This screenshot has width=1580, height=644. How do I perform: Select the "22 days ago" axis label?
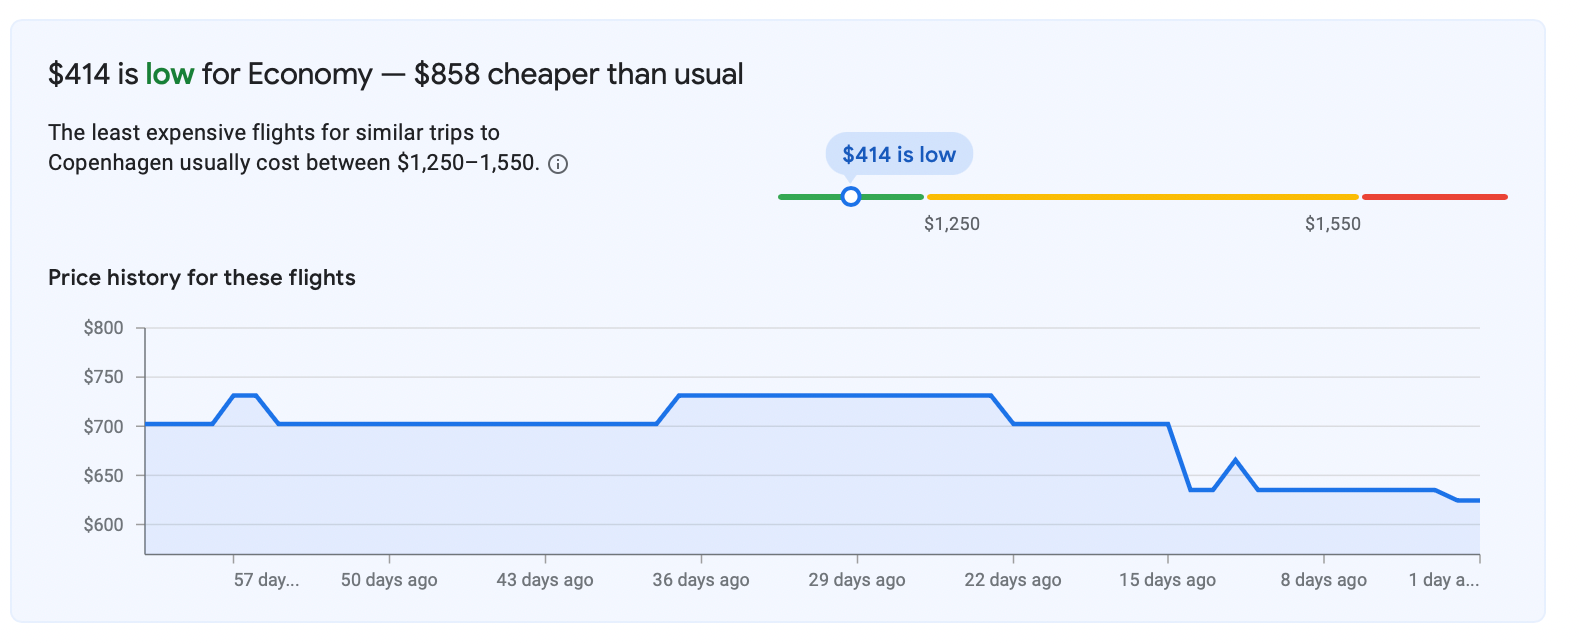pos(1013,580)
